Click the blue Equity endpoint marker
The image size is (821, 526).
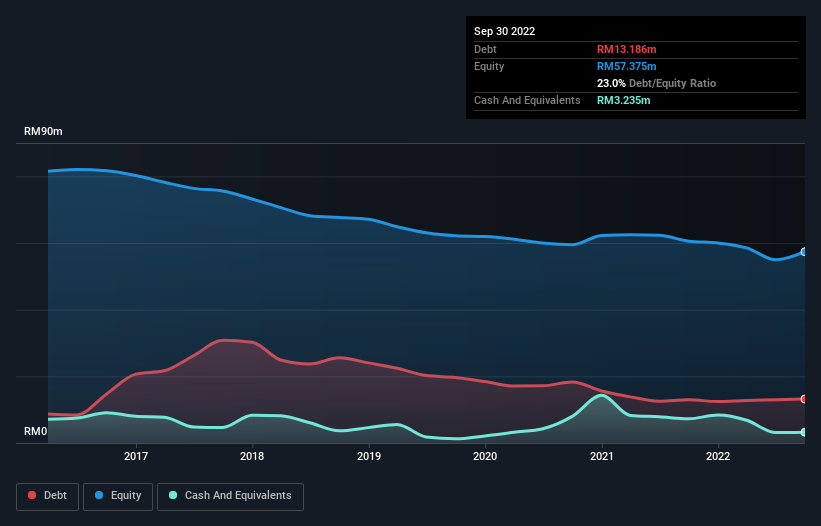coord(804,252)
